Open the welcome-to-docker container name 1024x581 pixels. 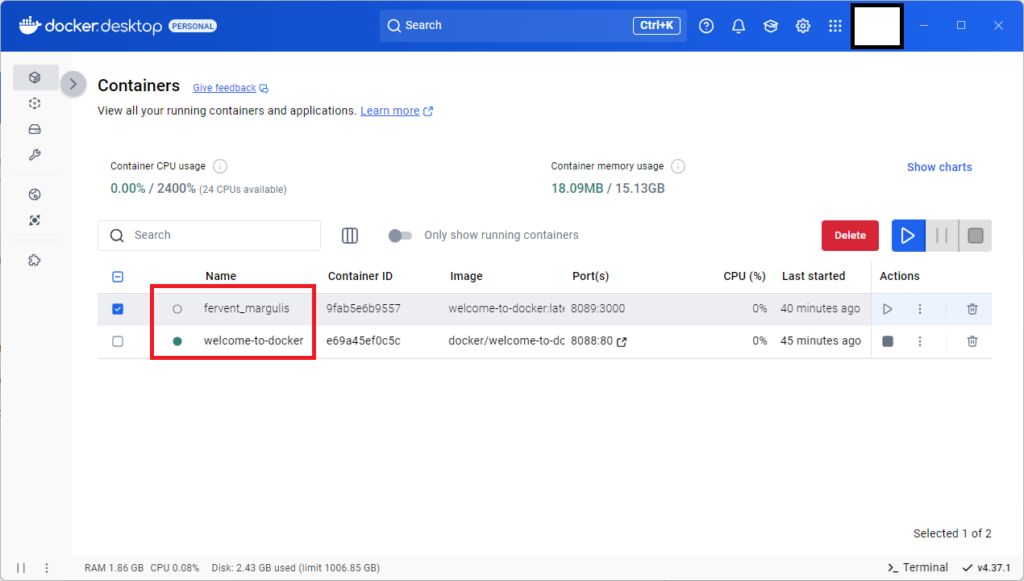click(253, 341)
